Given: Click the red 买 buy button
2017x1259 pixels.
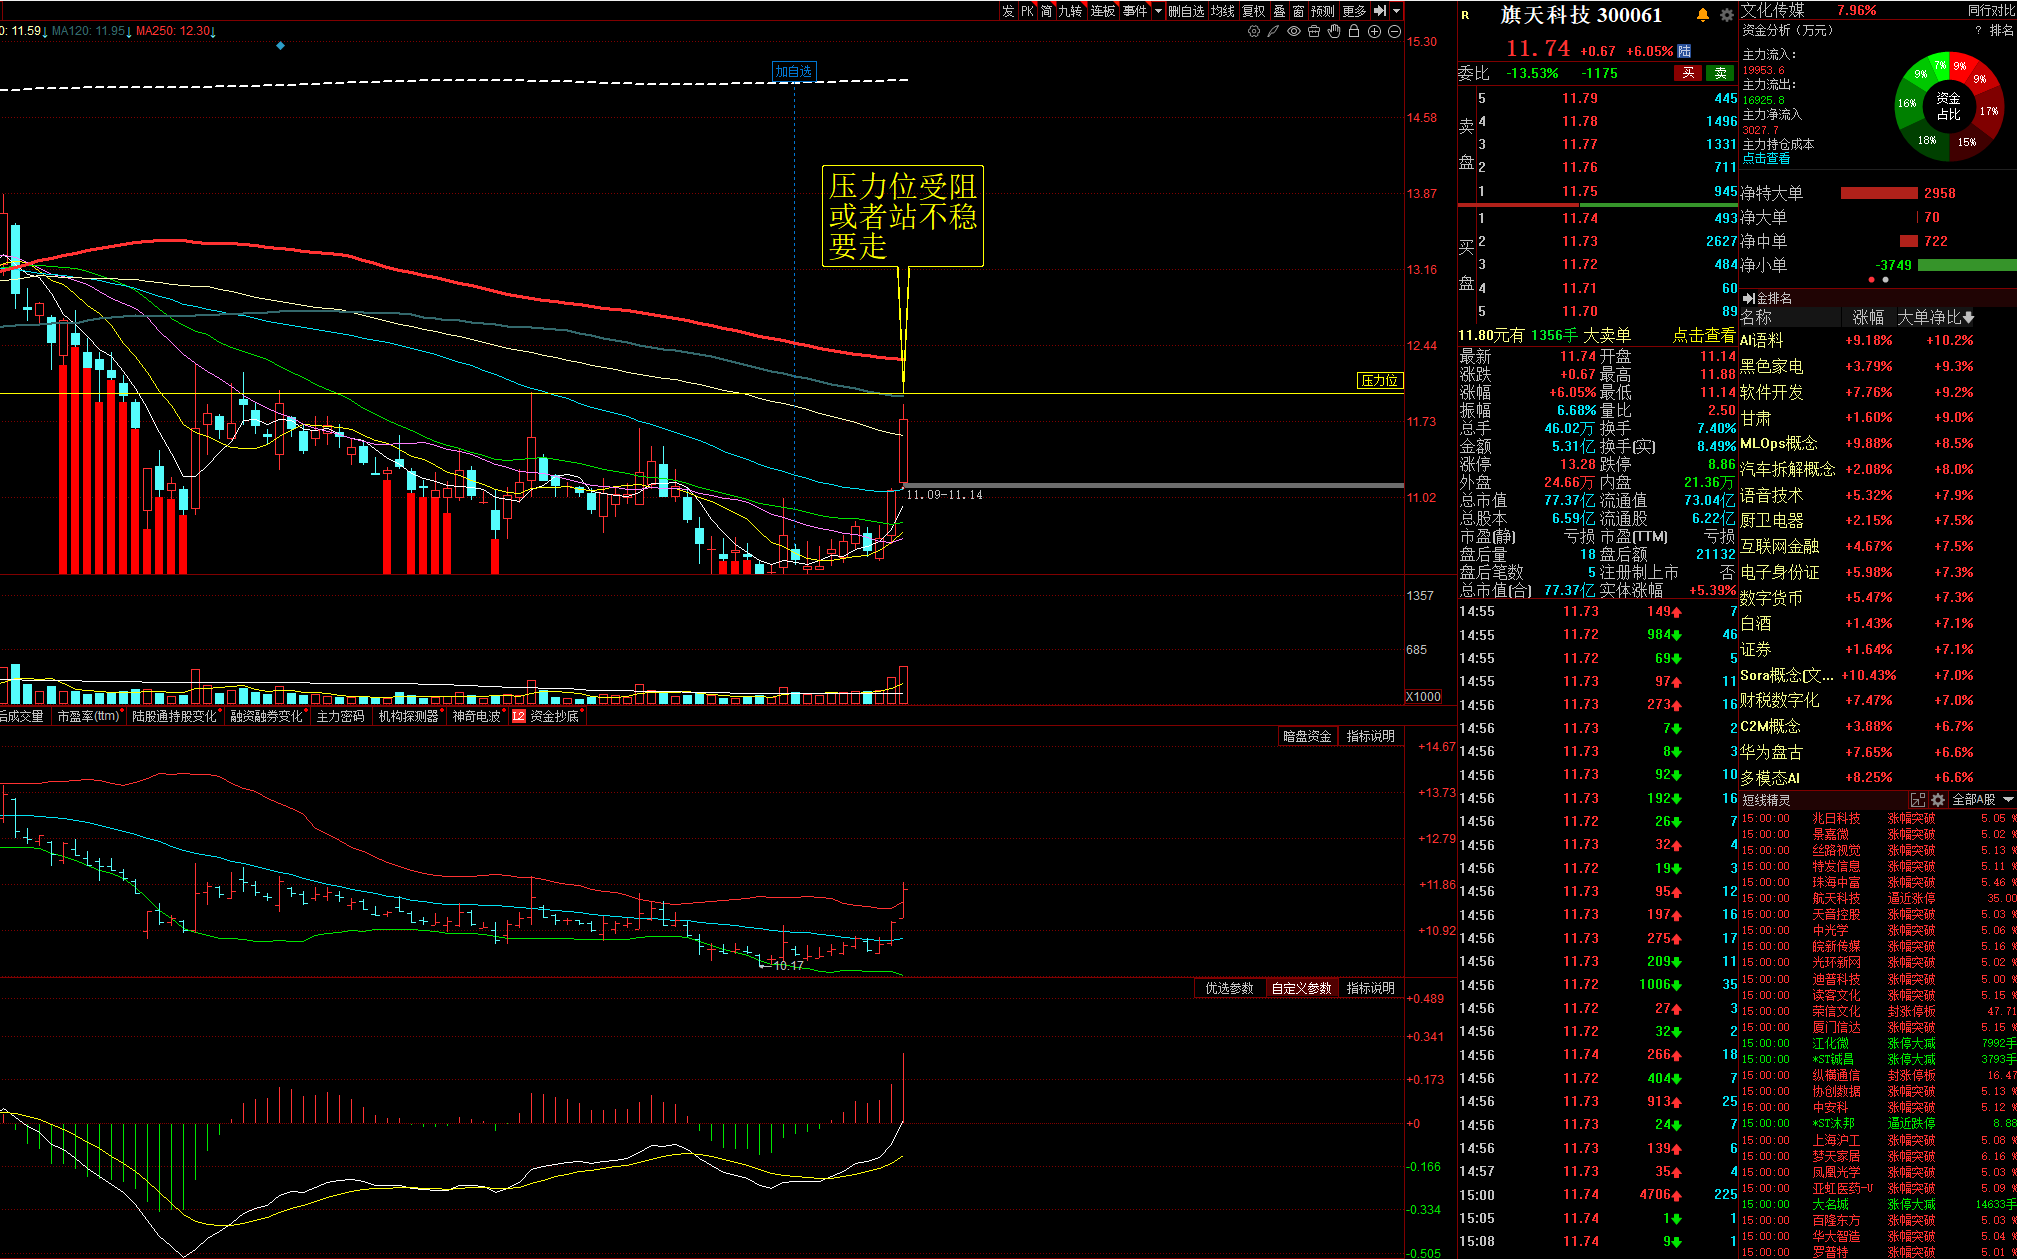Looking at the screenshot, I should point(1688,73).
